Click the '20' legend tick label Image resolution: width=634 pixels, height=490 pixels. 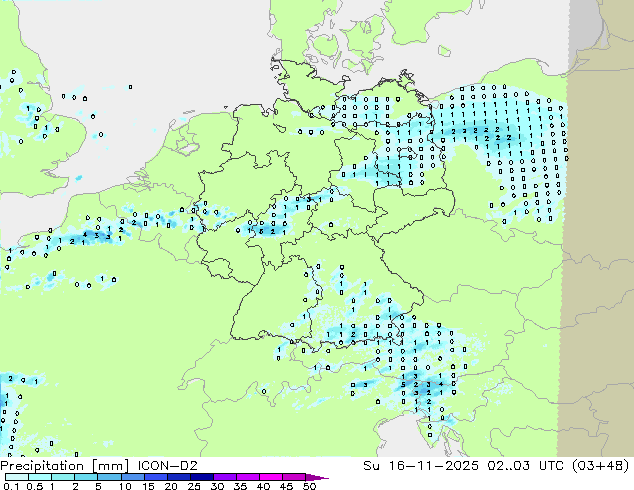tap(171, 486)
